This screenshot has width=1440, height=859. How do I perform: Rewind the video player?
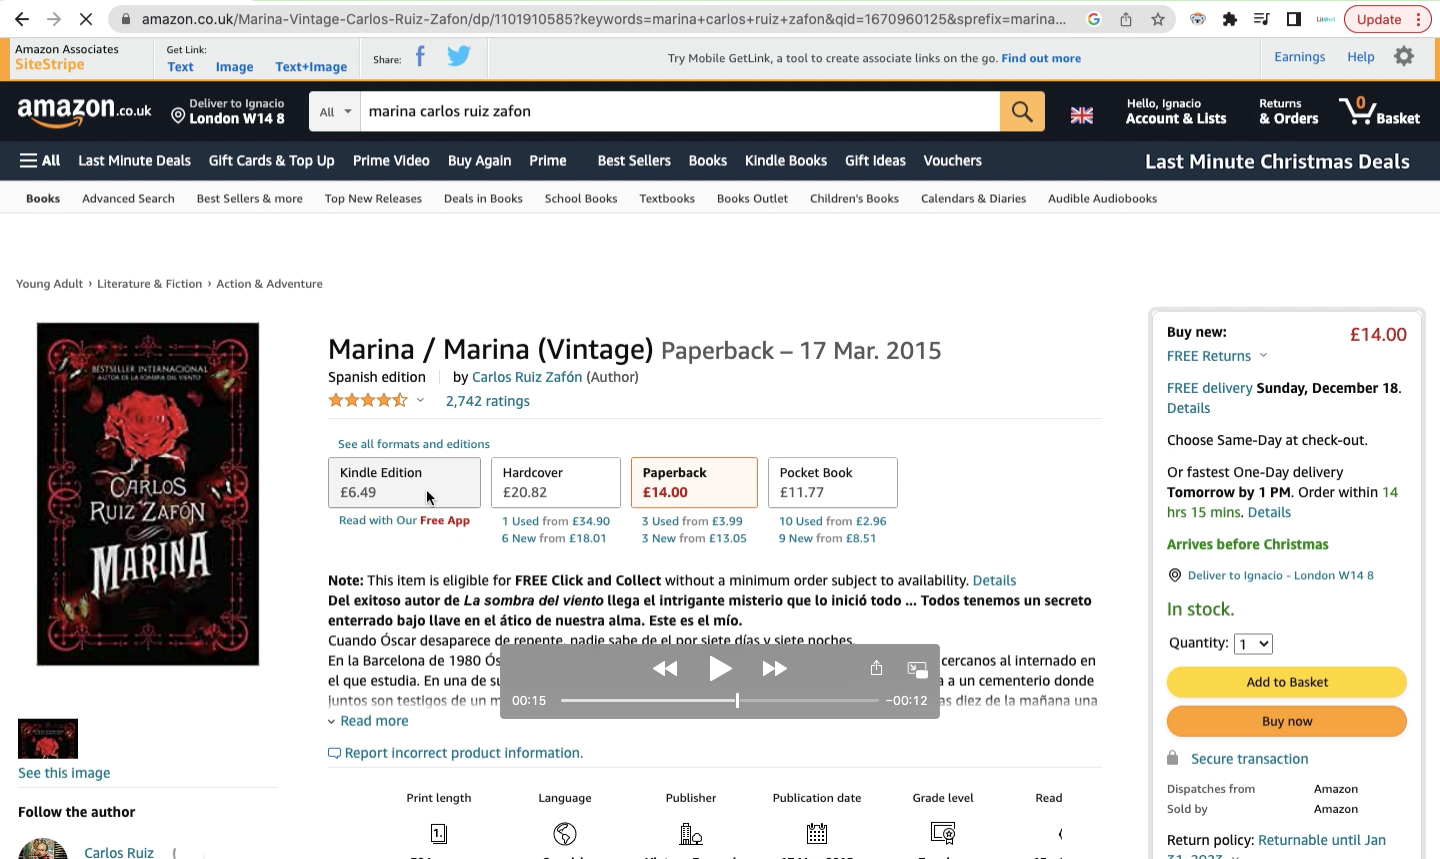(665, 668)
